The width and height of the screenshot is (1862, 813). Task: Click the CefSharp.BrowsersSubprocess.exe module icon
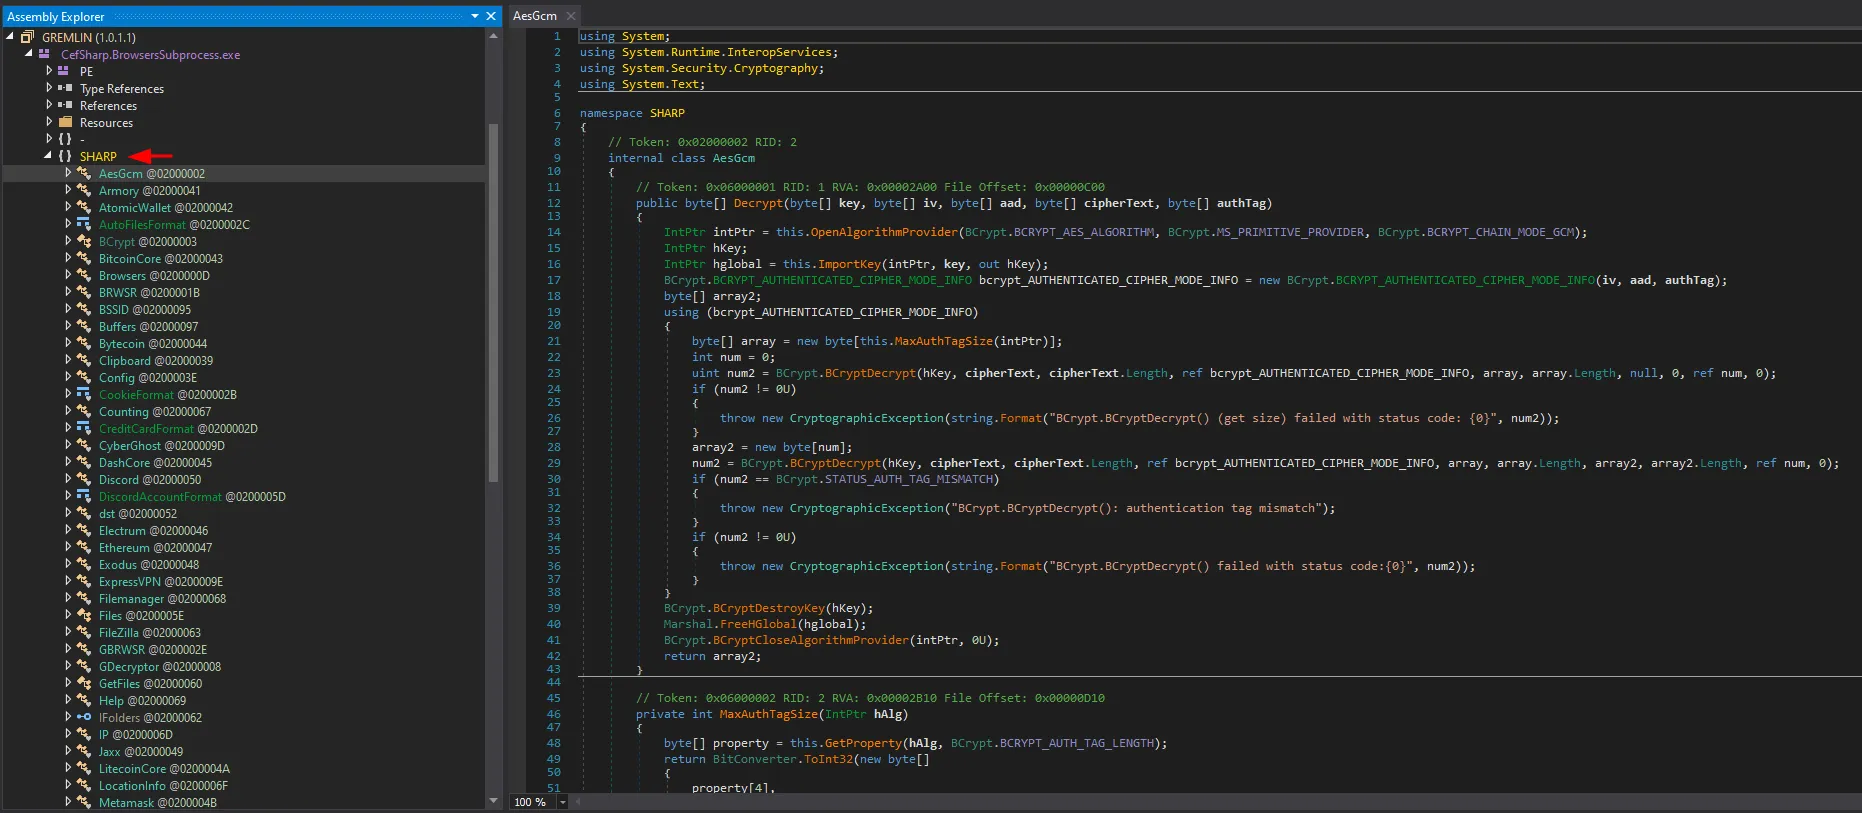coord(44,54)
